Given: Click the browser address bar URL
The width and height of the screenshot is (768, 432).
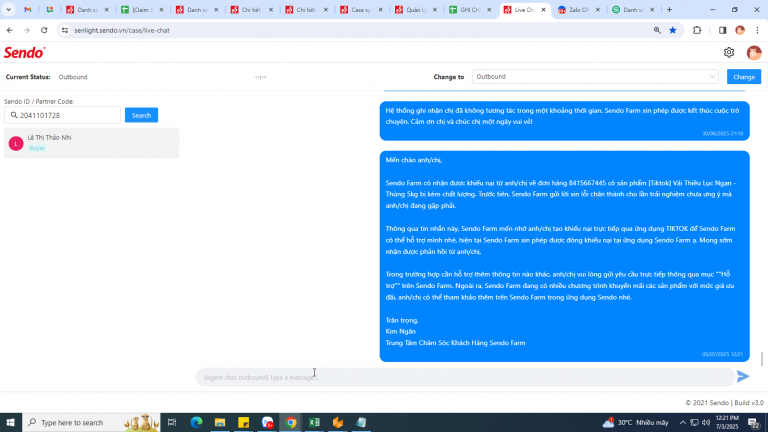Looking at the screenshot, I should click(x=122, y=30).
